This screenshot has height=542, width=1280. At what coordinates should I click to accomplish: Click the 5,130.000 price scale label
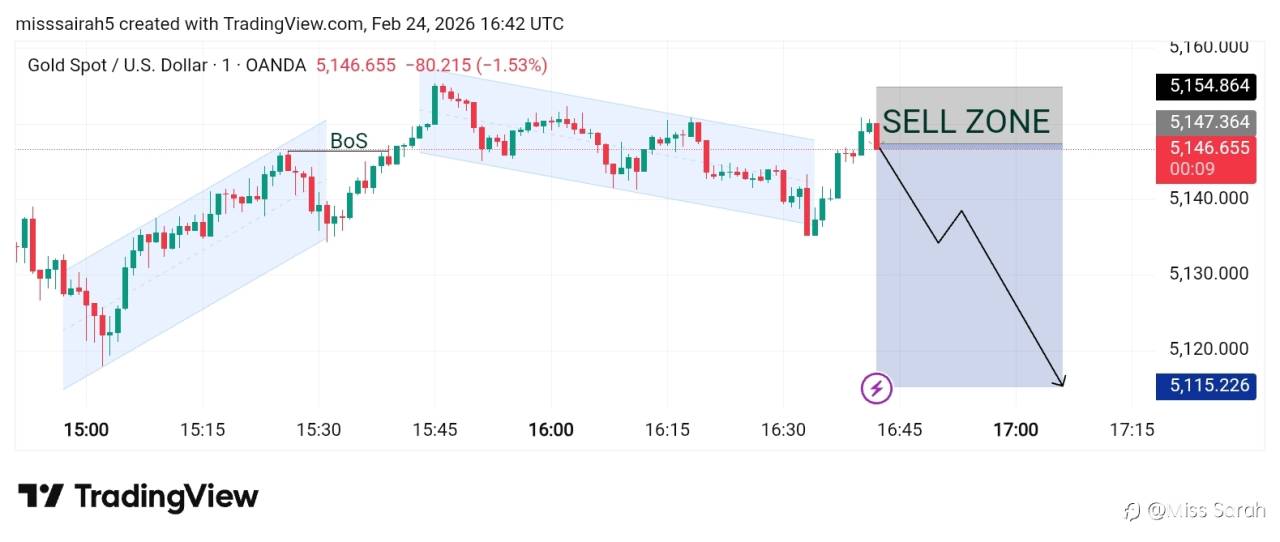pyautogui.click(x=1208, y=273)
